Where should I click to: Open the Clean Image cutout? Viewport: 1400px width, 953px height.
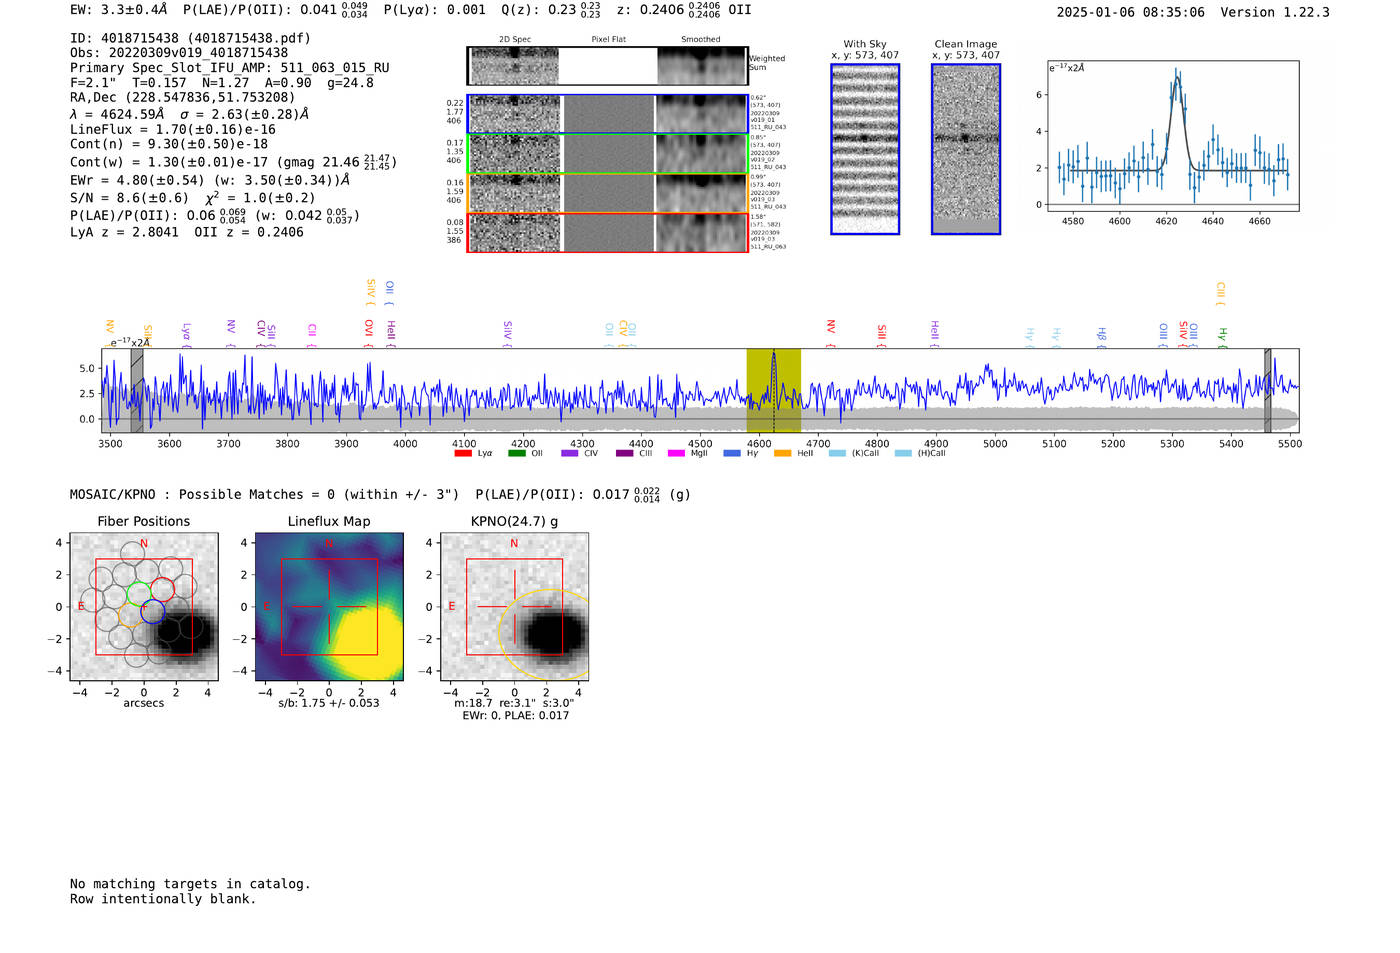click(966, 149)
